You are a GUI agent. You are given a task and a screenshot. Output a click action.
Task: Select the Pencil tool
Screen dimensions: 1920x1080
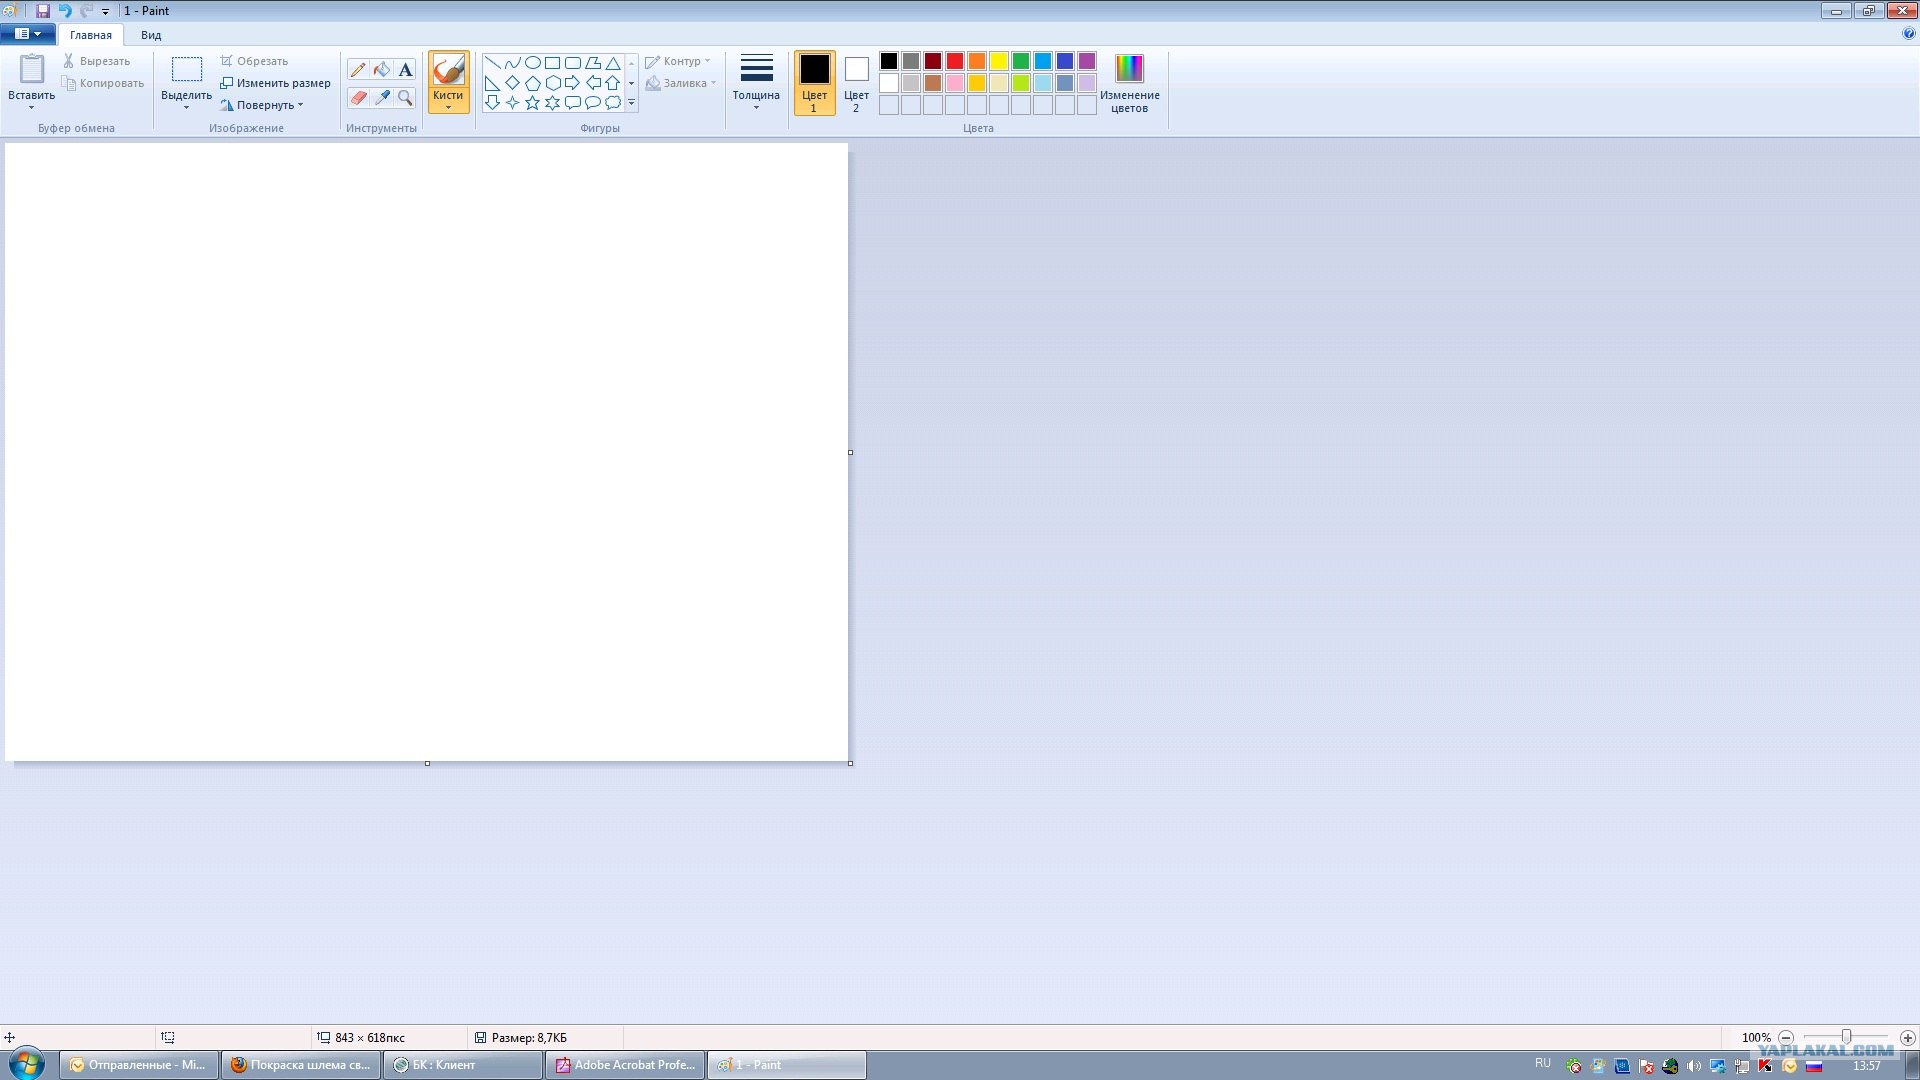click(358, 69)
